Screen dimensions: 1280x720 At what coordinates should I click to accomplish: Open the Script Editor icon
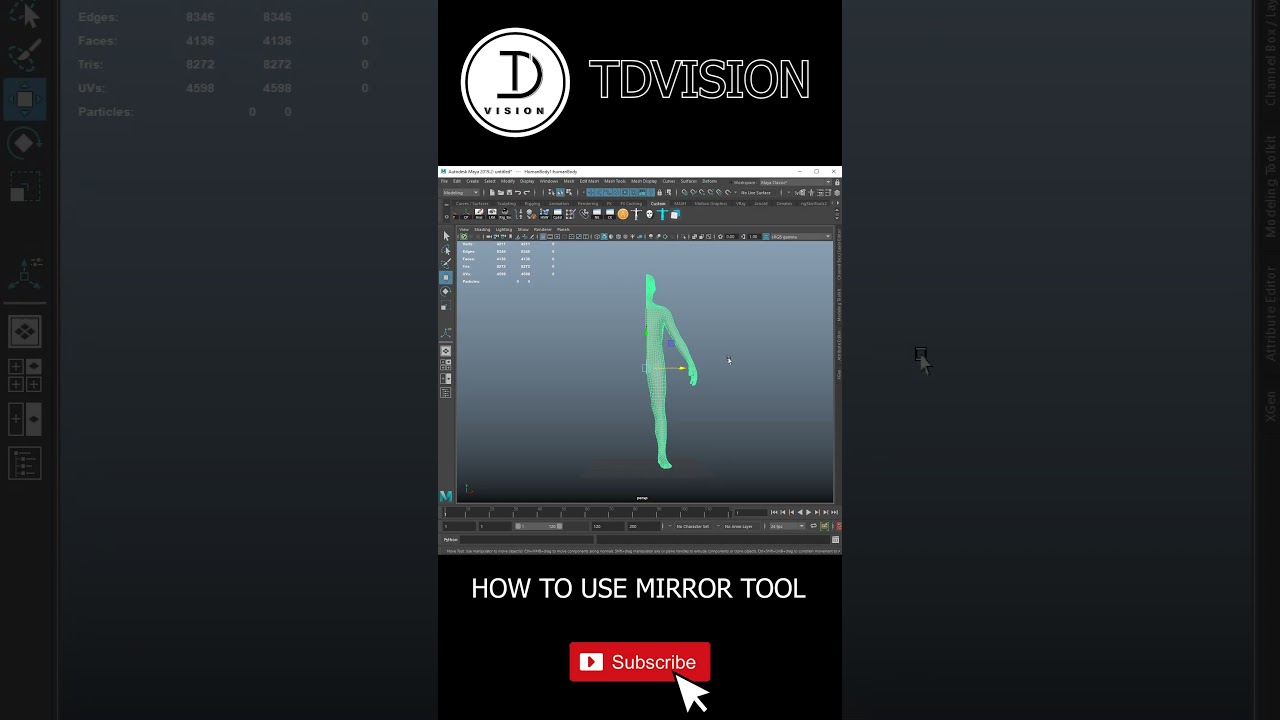click(x=835, y=540)
